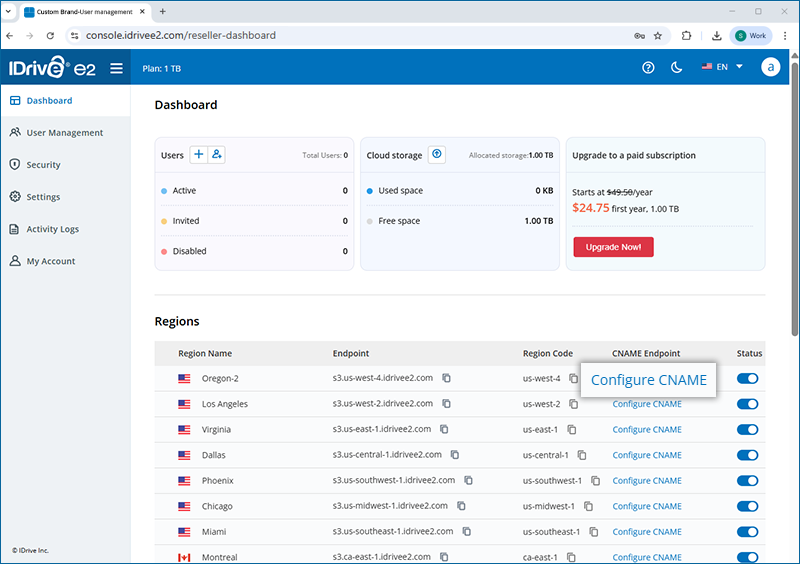Toggle Oregon-2 region status switch
This screenshot has height=564, width=800.
(747, 378)
